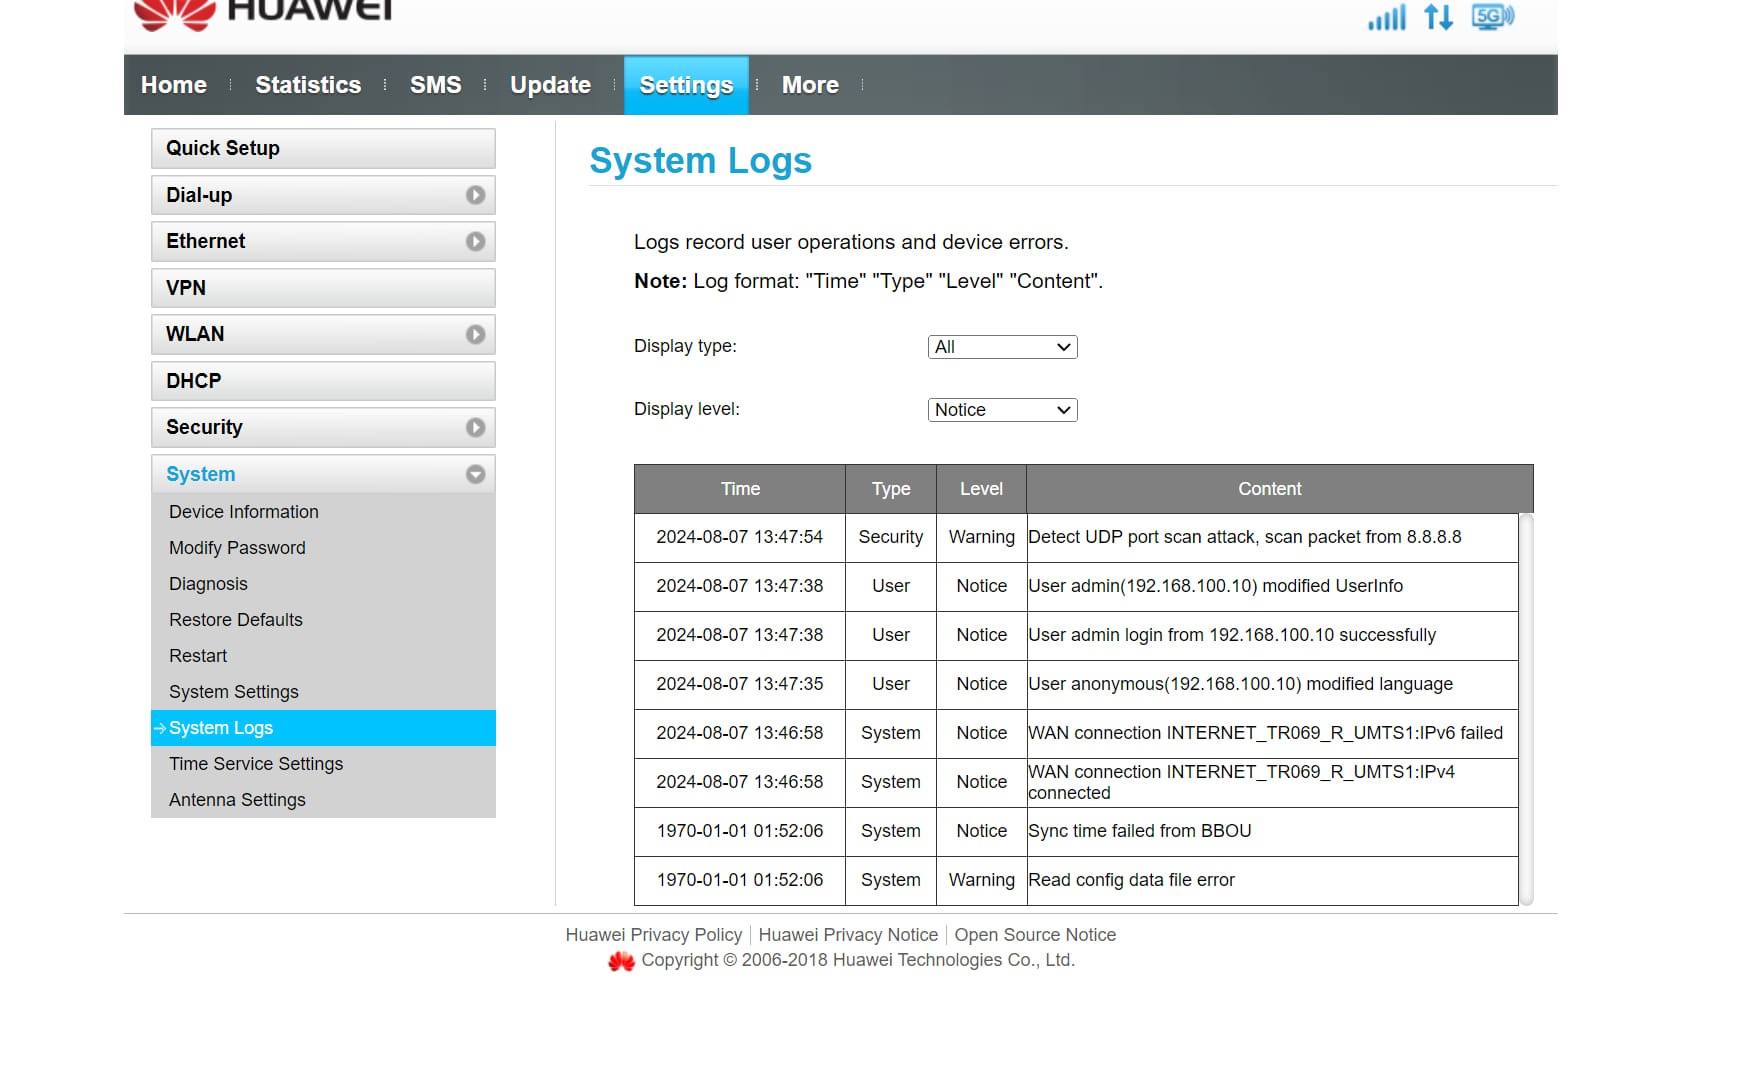The image size is (1759, 1068).
Task: Select the Settings tab
Action: tap(686, 85)
